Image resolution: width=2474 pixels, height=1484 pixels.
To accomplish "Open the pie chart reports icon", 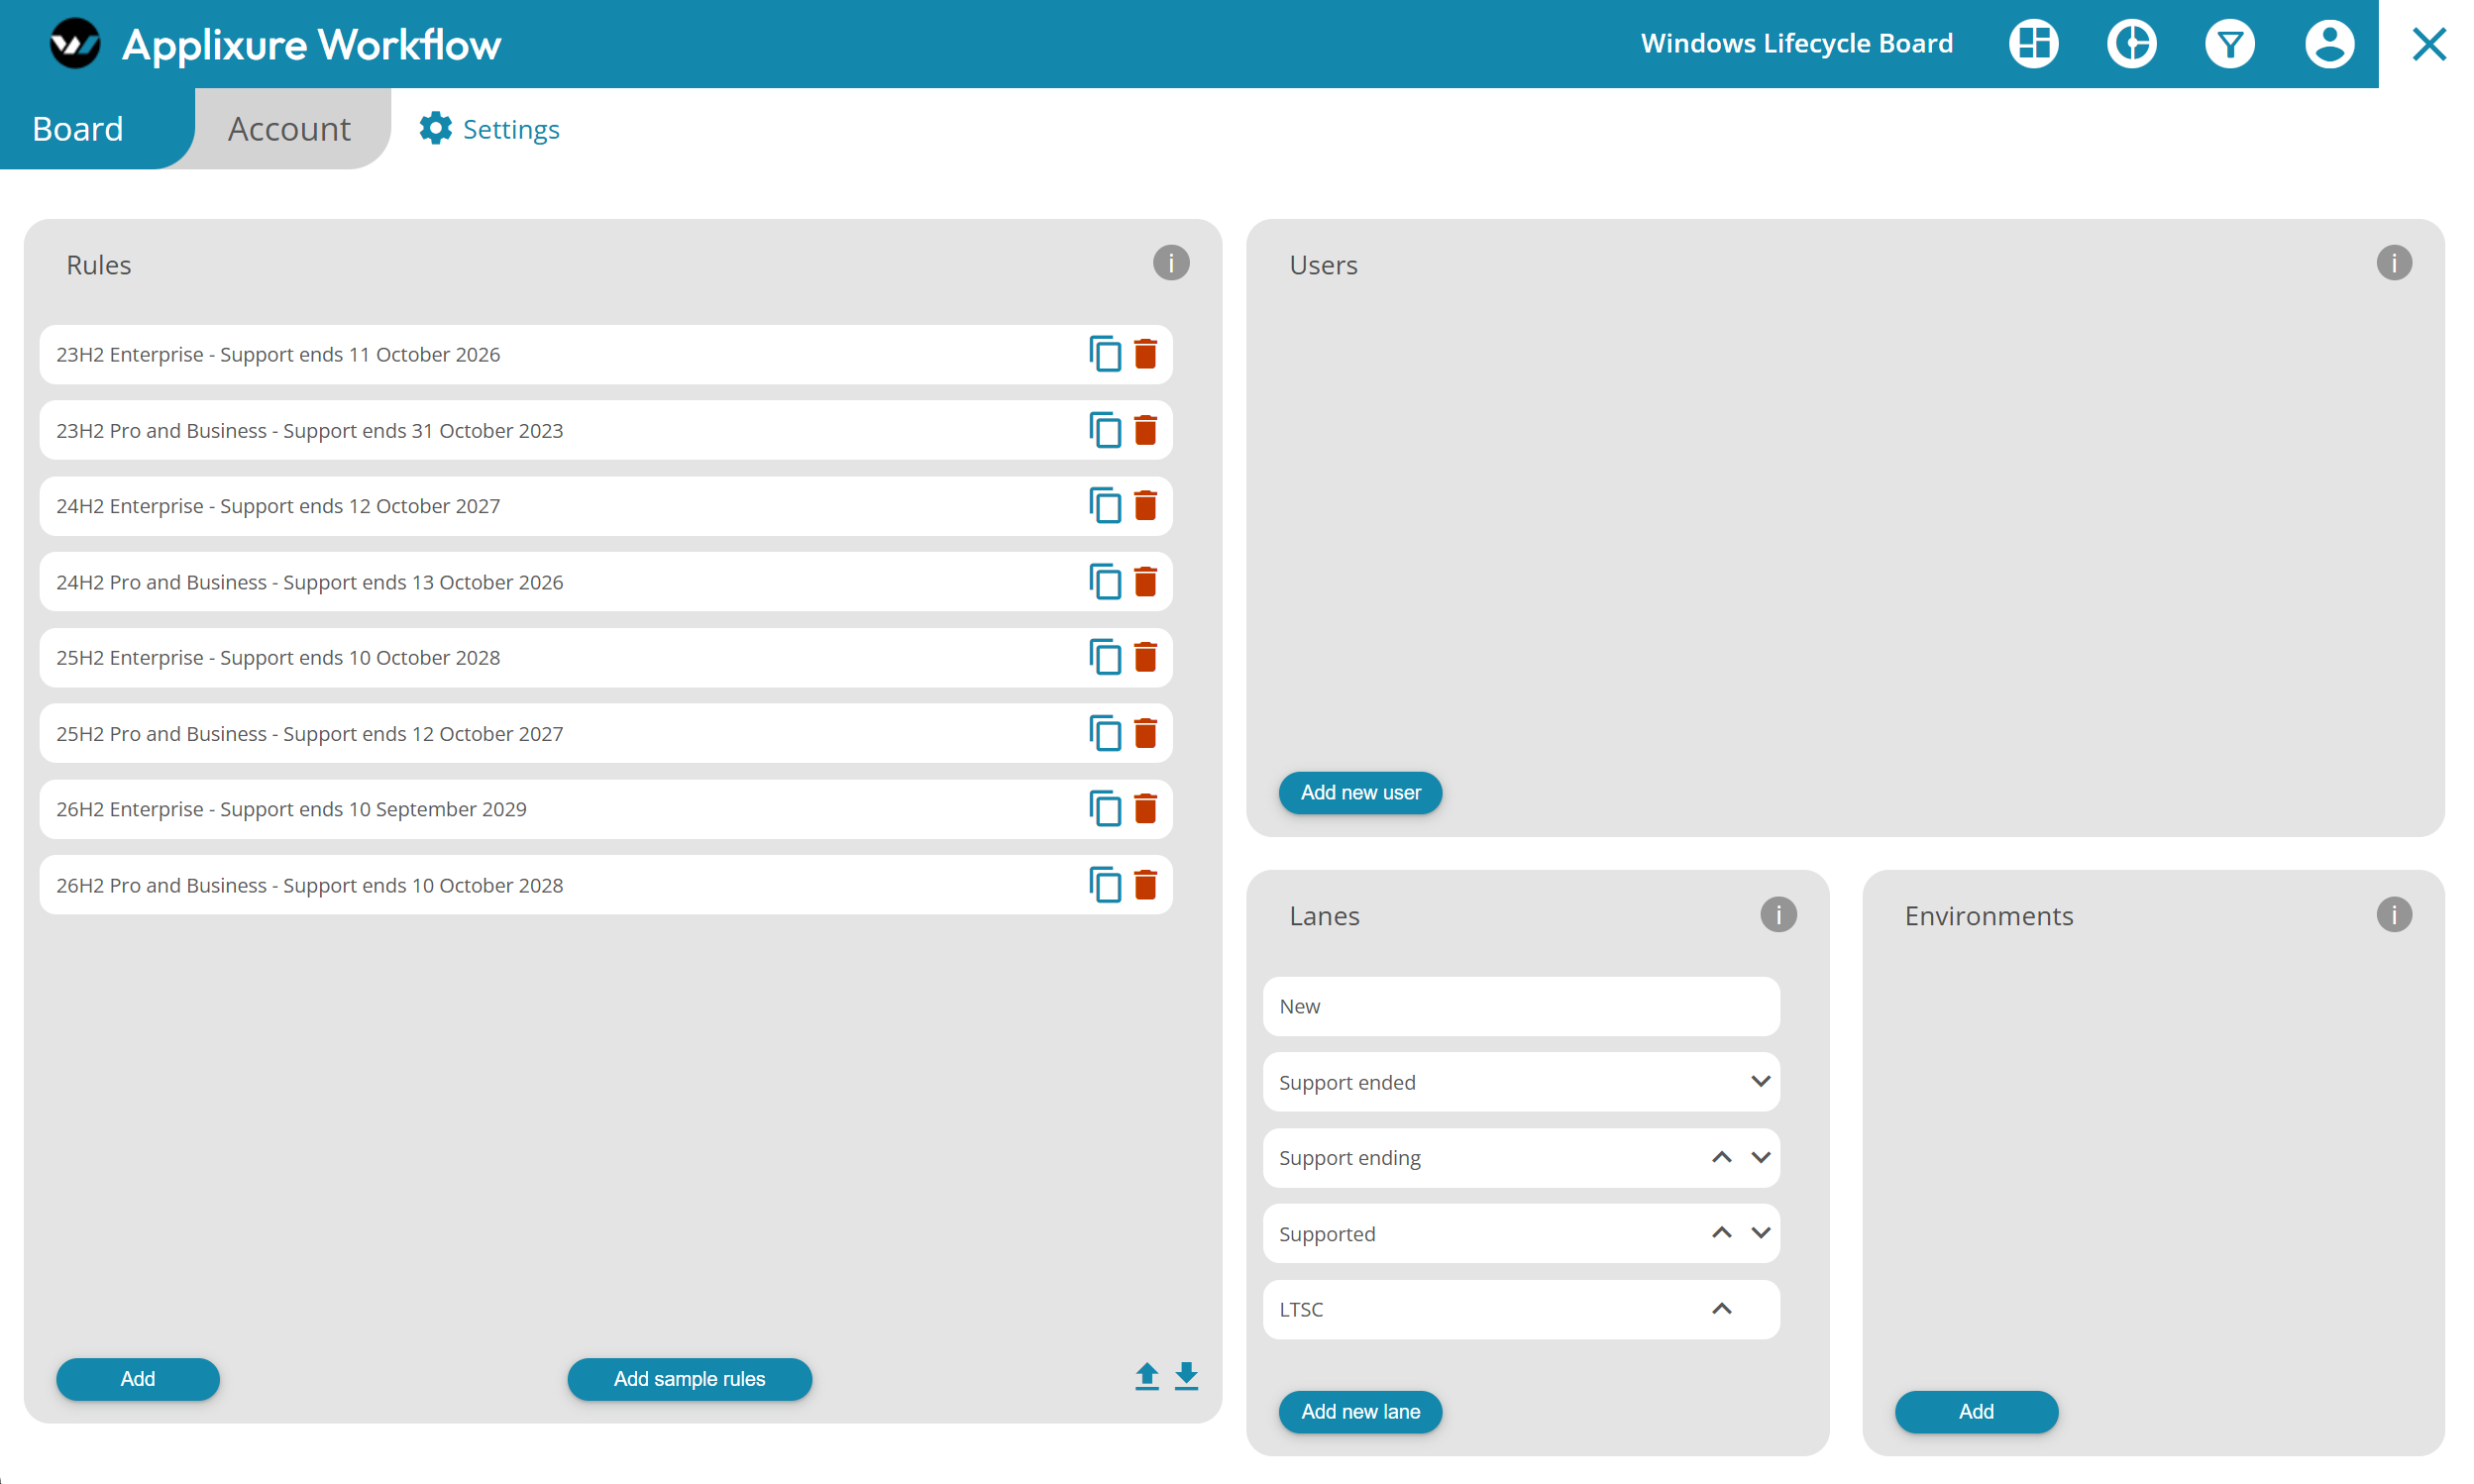I will tap(2131, 44).
